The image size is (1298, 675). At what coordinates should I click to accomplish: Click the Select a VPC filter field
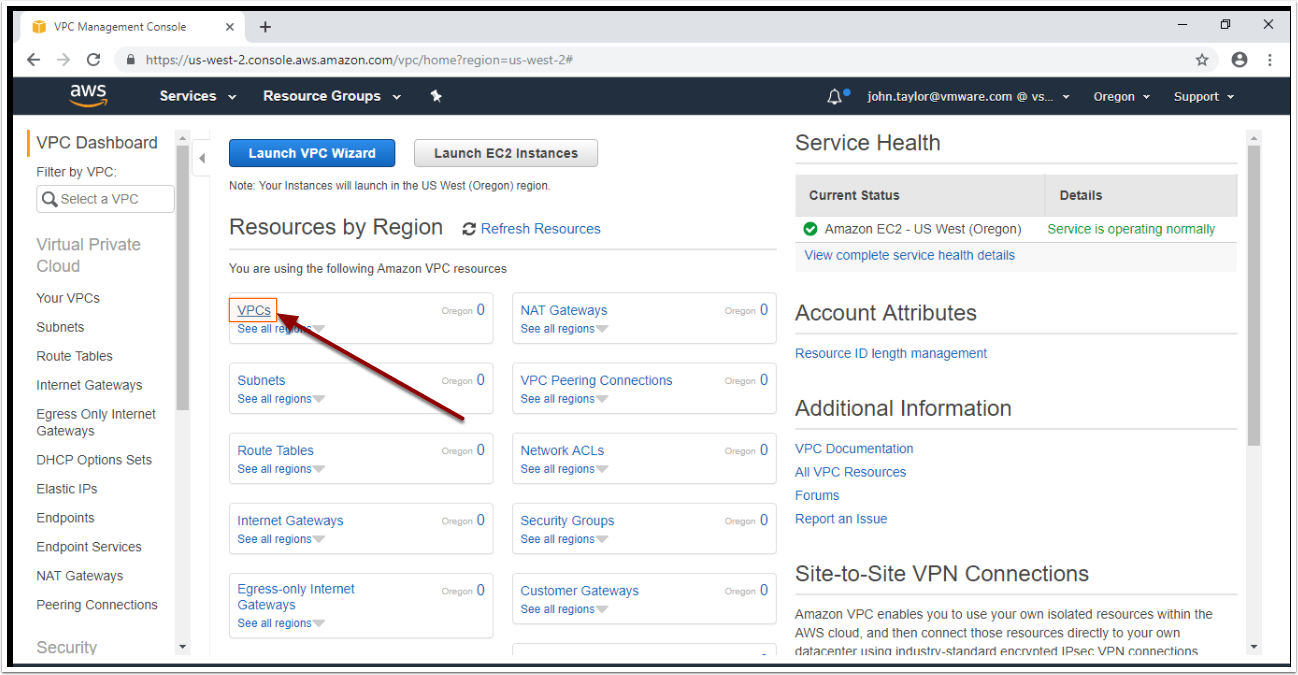click(105, 199)
